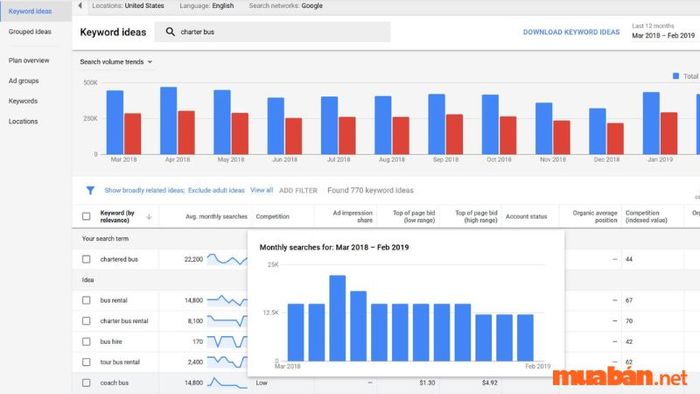Expand the Search volume trends dropdown
Image resolution: width=700 pixels, height=394 pixels.
click(x=116, y=62)
